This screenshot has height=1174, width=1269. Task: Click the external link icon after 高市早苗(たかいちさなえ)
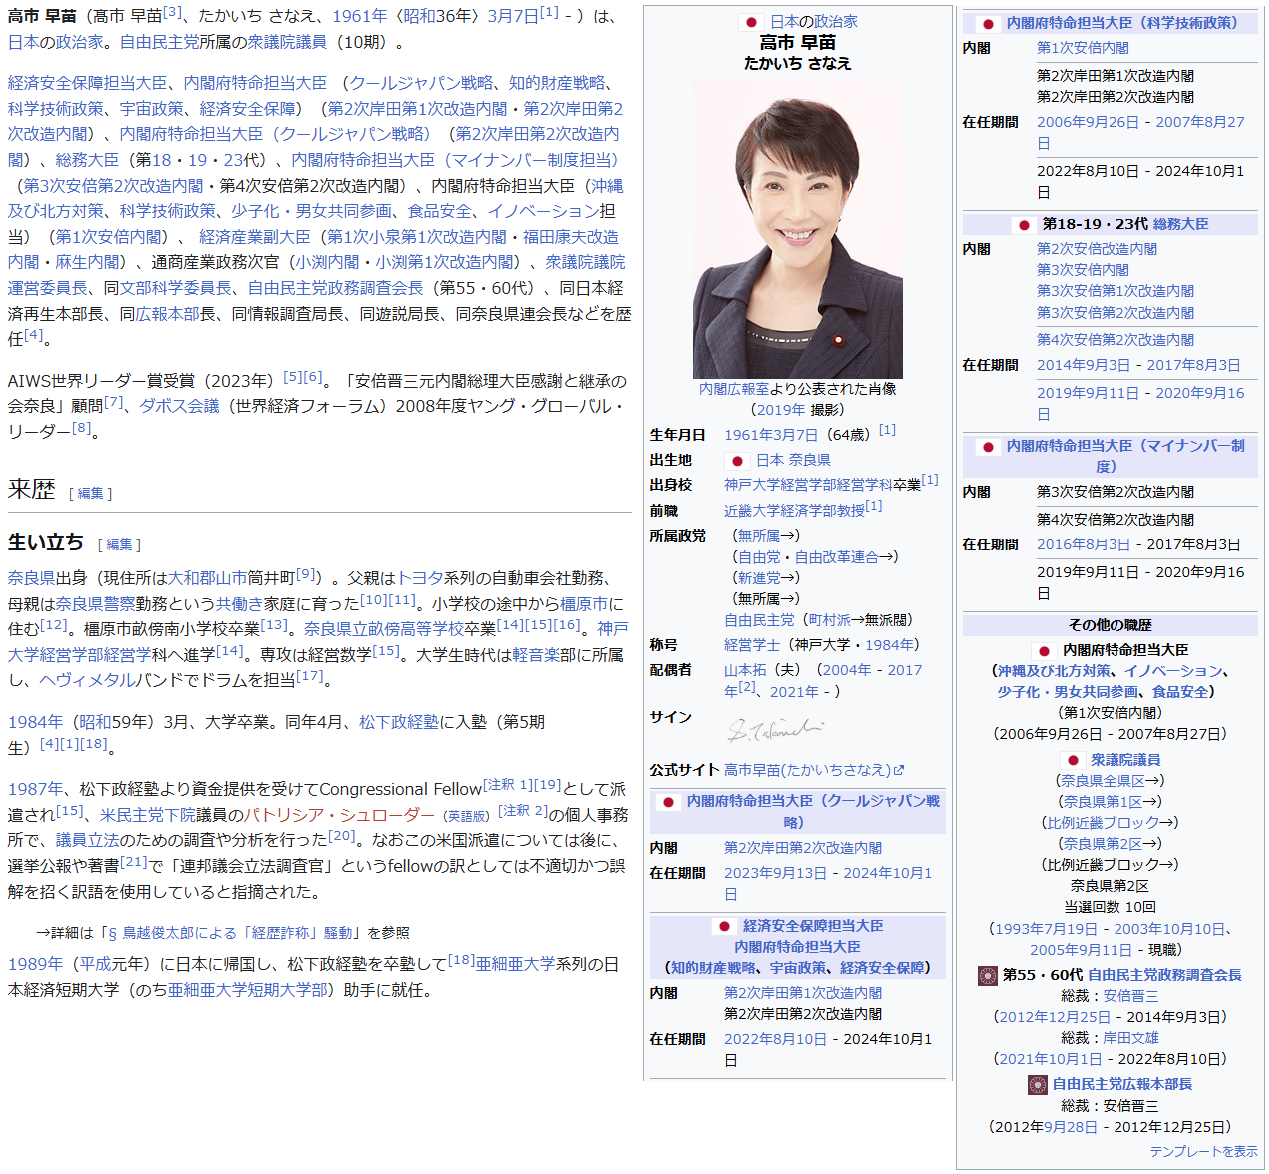pyautogui.click(x=899, y=770)
